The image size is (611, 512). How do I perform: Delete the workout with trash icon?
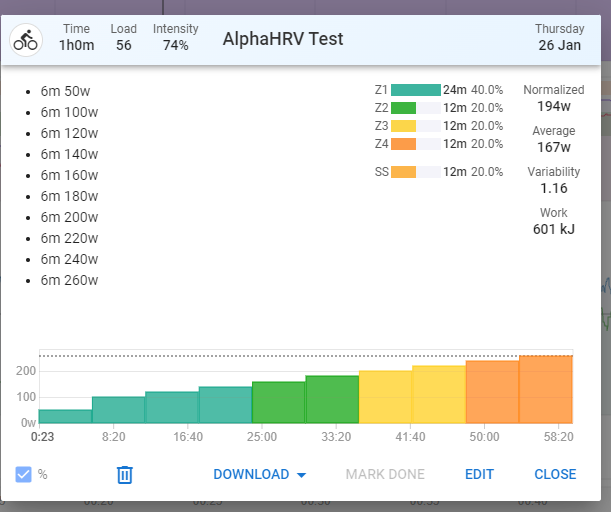pos(125,475)
